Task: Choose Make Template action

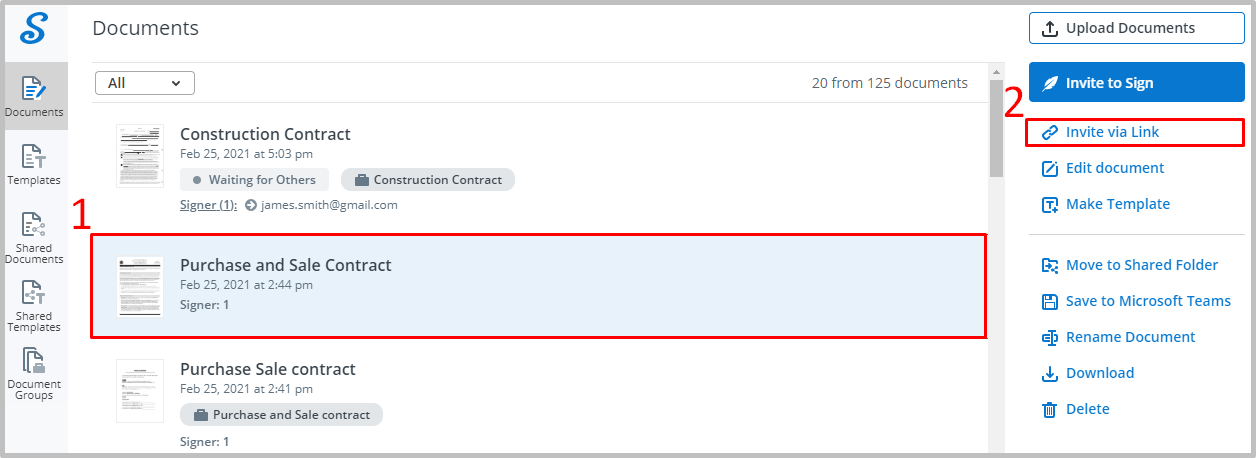Action: 1105,204
